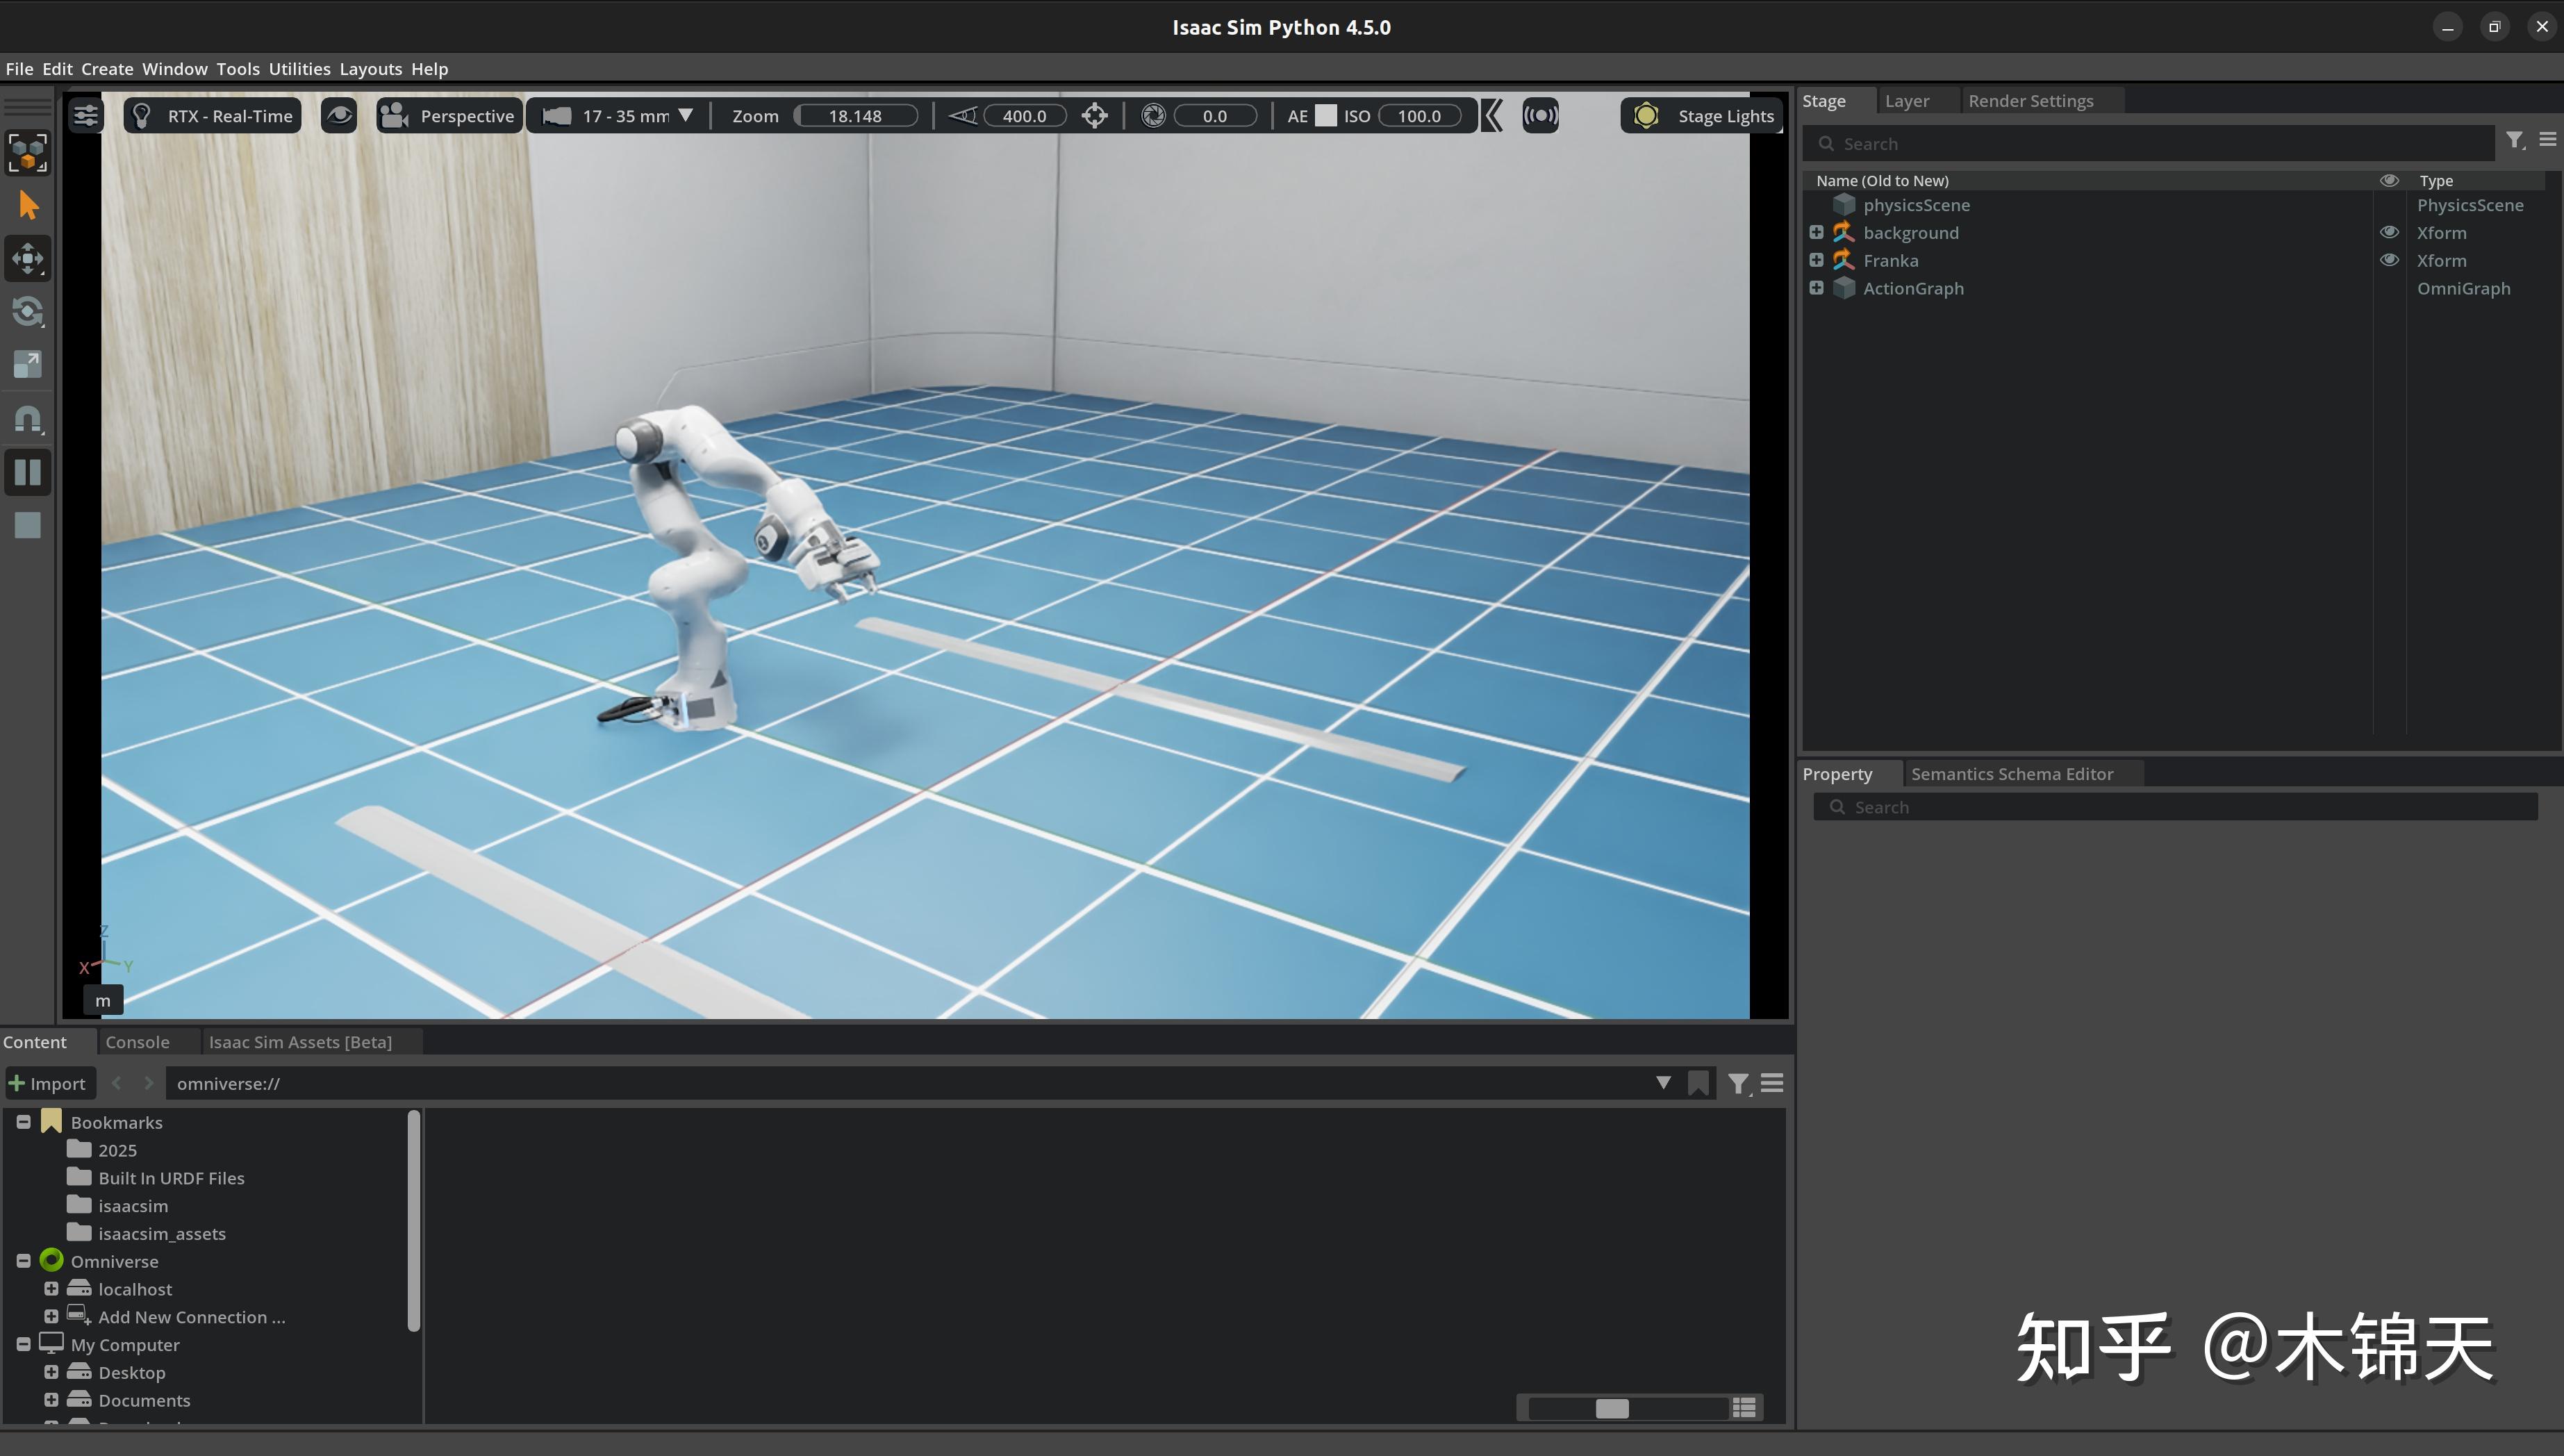Switch to the Layer tab

[1906, 100]
